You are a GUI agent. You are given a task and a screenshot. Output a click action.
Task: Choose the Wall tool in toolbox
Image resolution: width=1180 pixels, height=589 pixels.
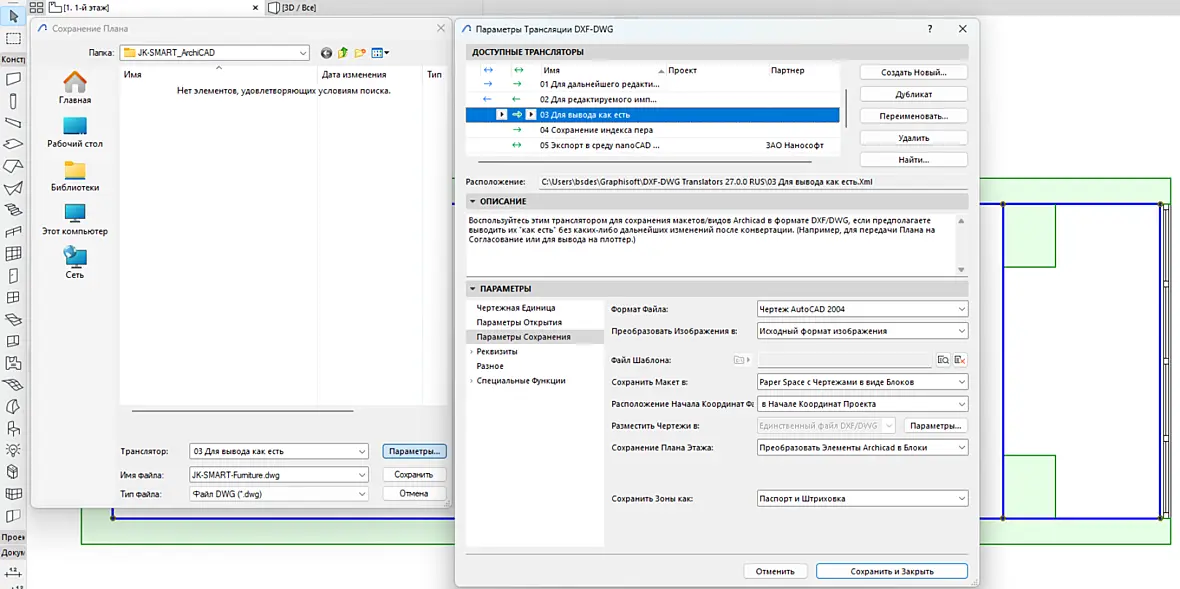[13, 78]
